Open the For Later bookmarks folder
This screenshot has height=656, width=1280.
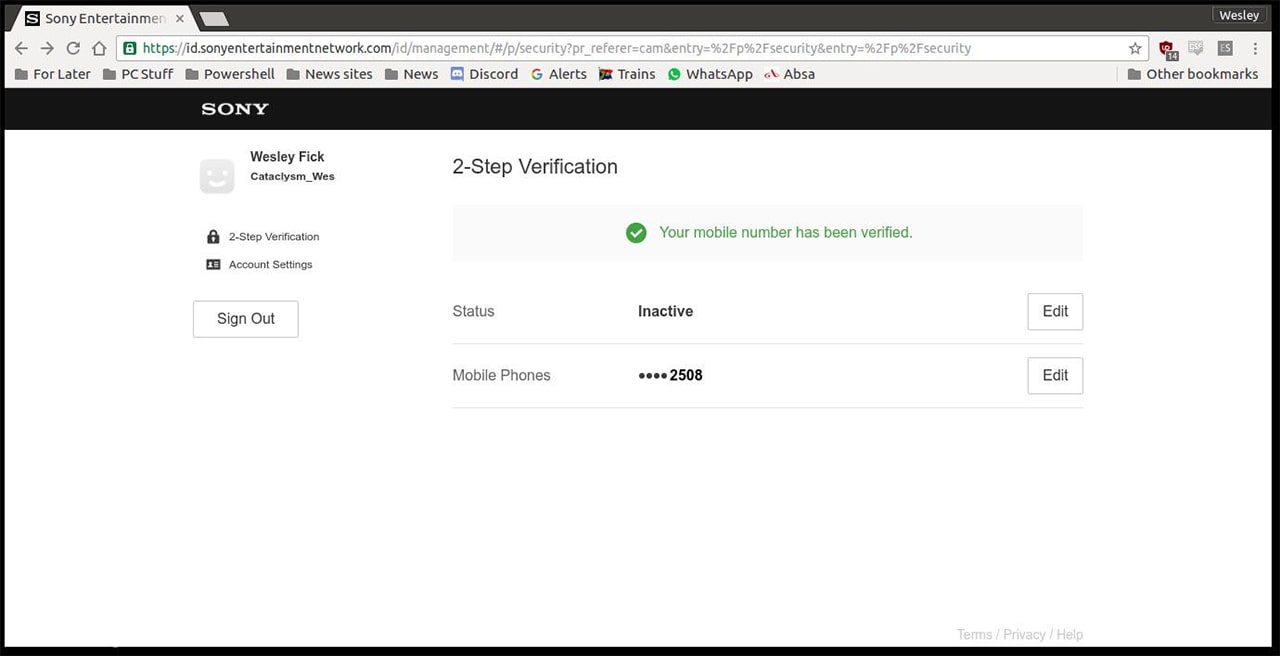[x=53, y=74]
